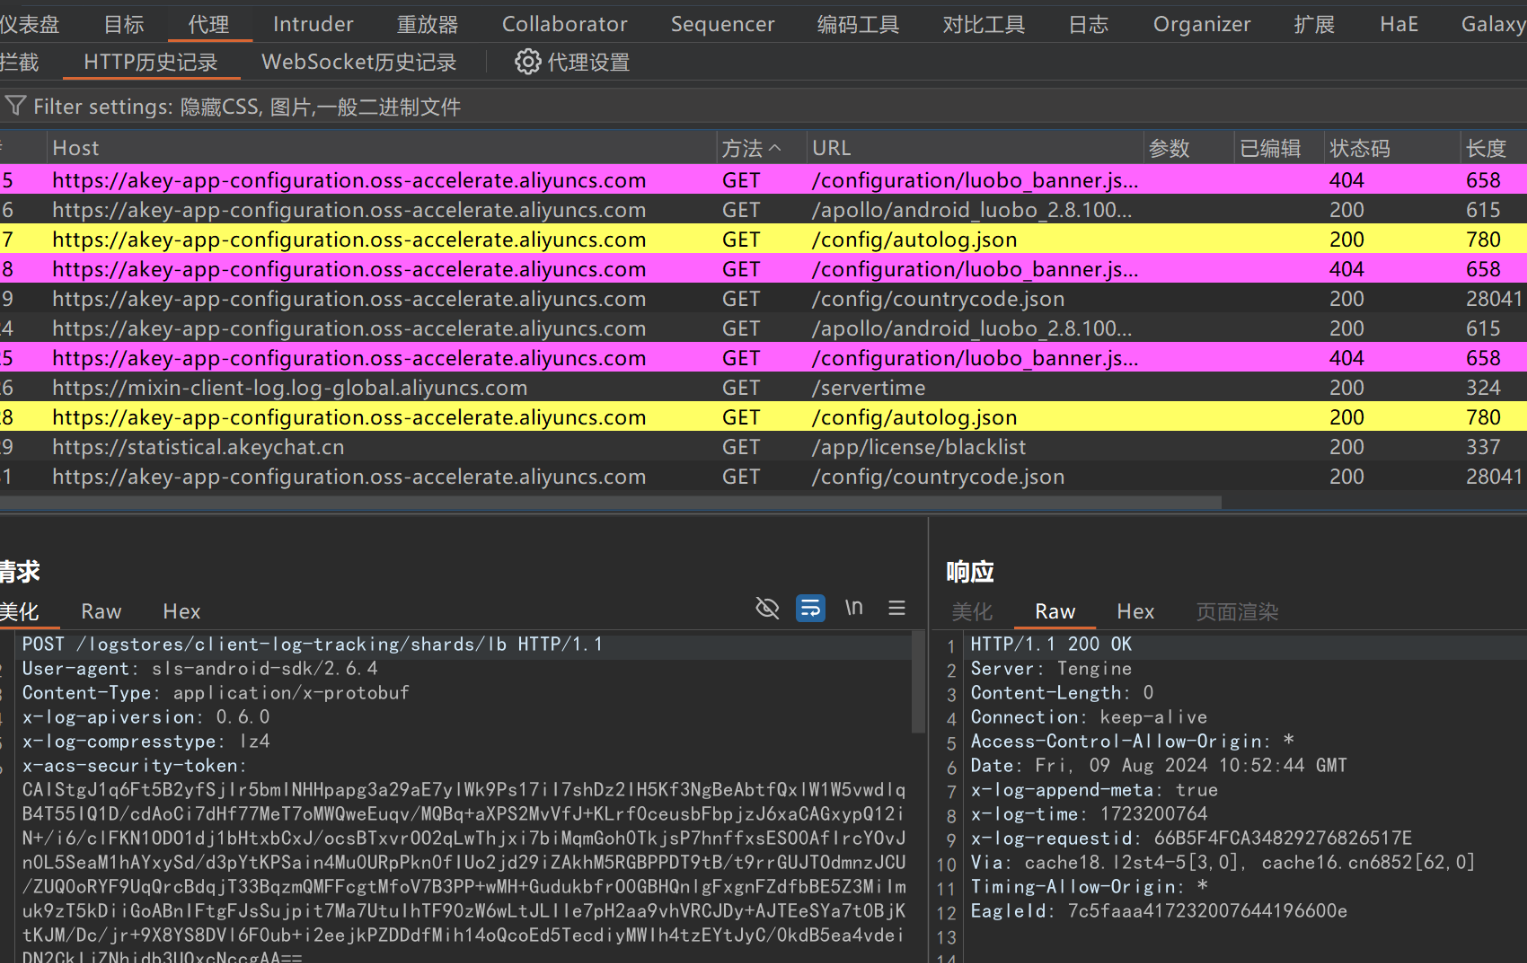Select the magenta-highlighted row number 8
This screenshot has width=1527, height=963.
pyautogui.click(x=400, y=269)
